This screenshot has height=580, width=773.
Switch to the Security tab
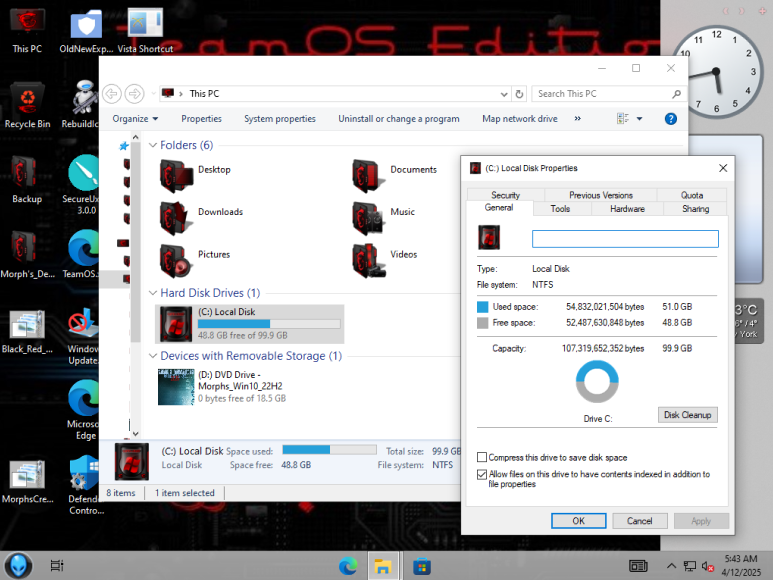point(505,195)
